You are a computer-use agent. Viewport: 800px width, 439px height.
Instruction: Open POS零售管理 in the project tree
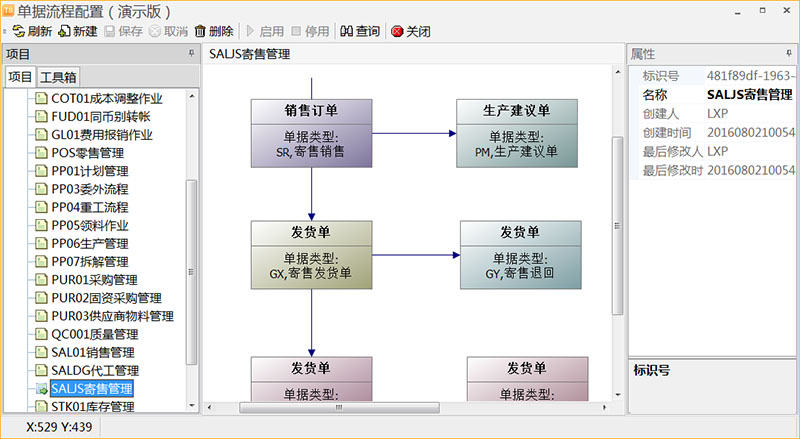click(x=87, y=153)
